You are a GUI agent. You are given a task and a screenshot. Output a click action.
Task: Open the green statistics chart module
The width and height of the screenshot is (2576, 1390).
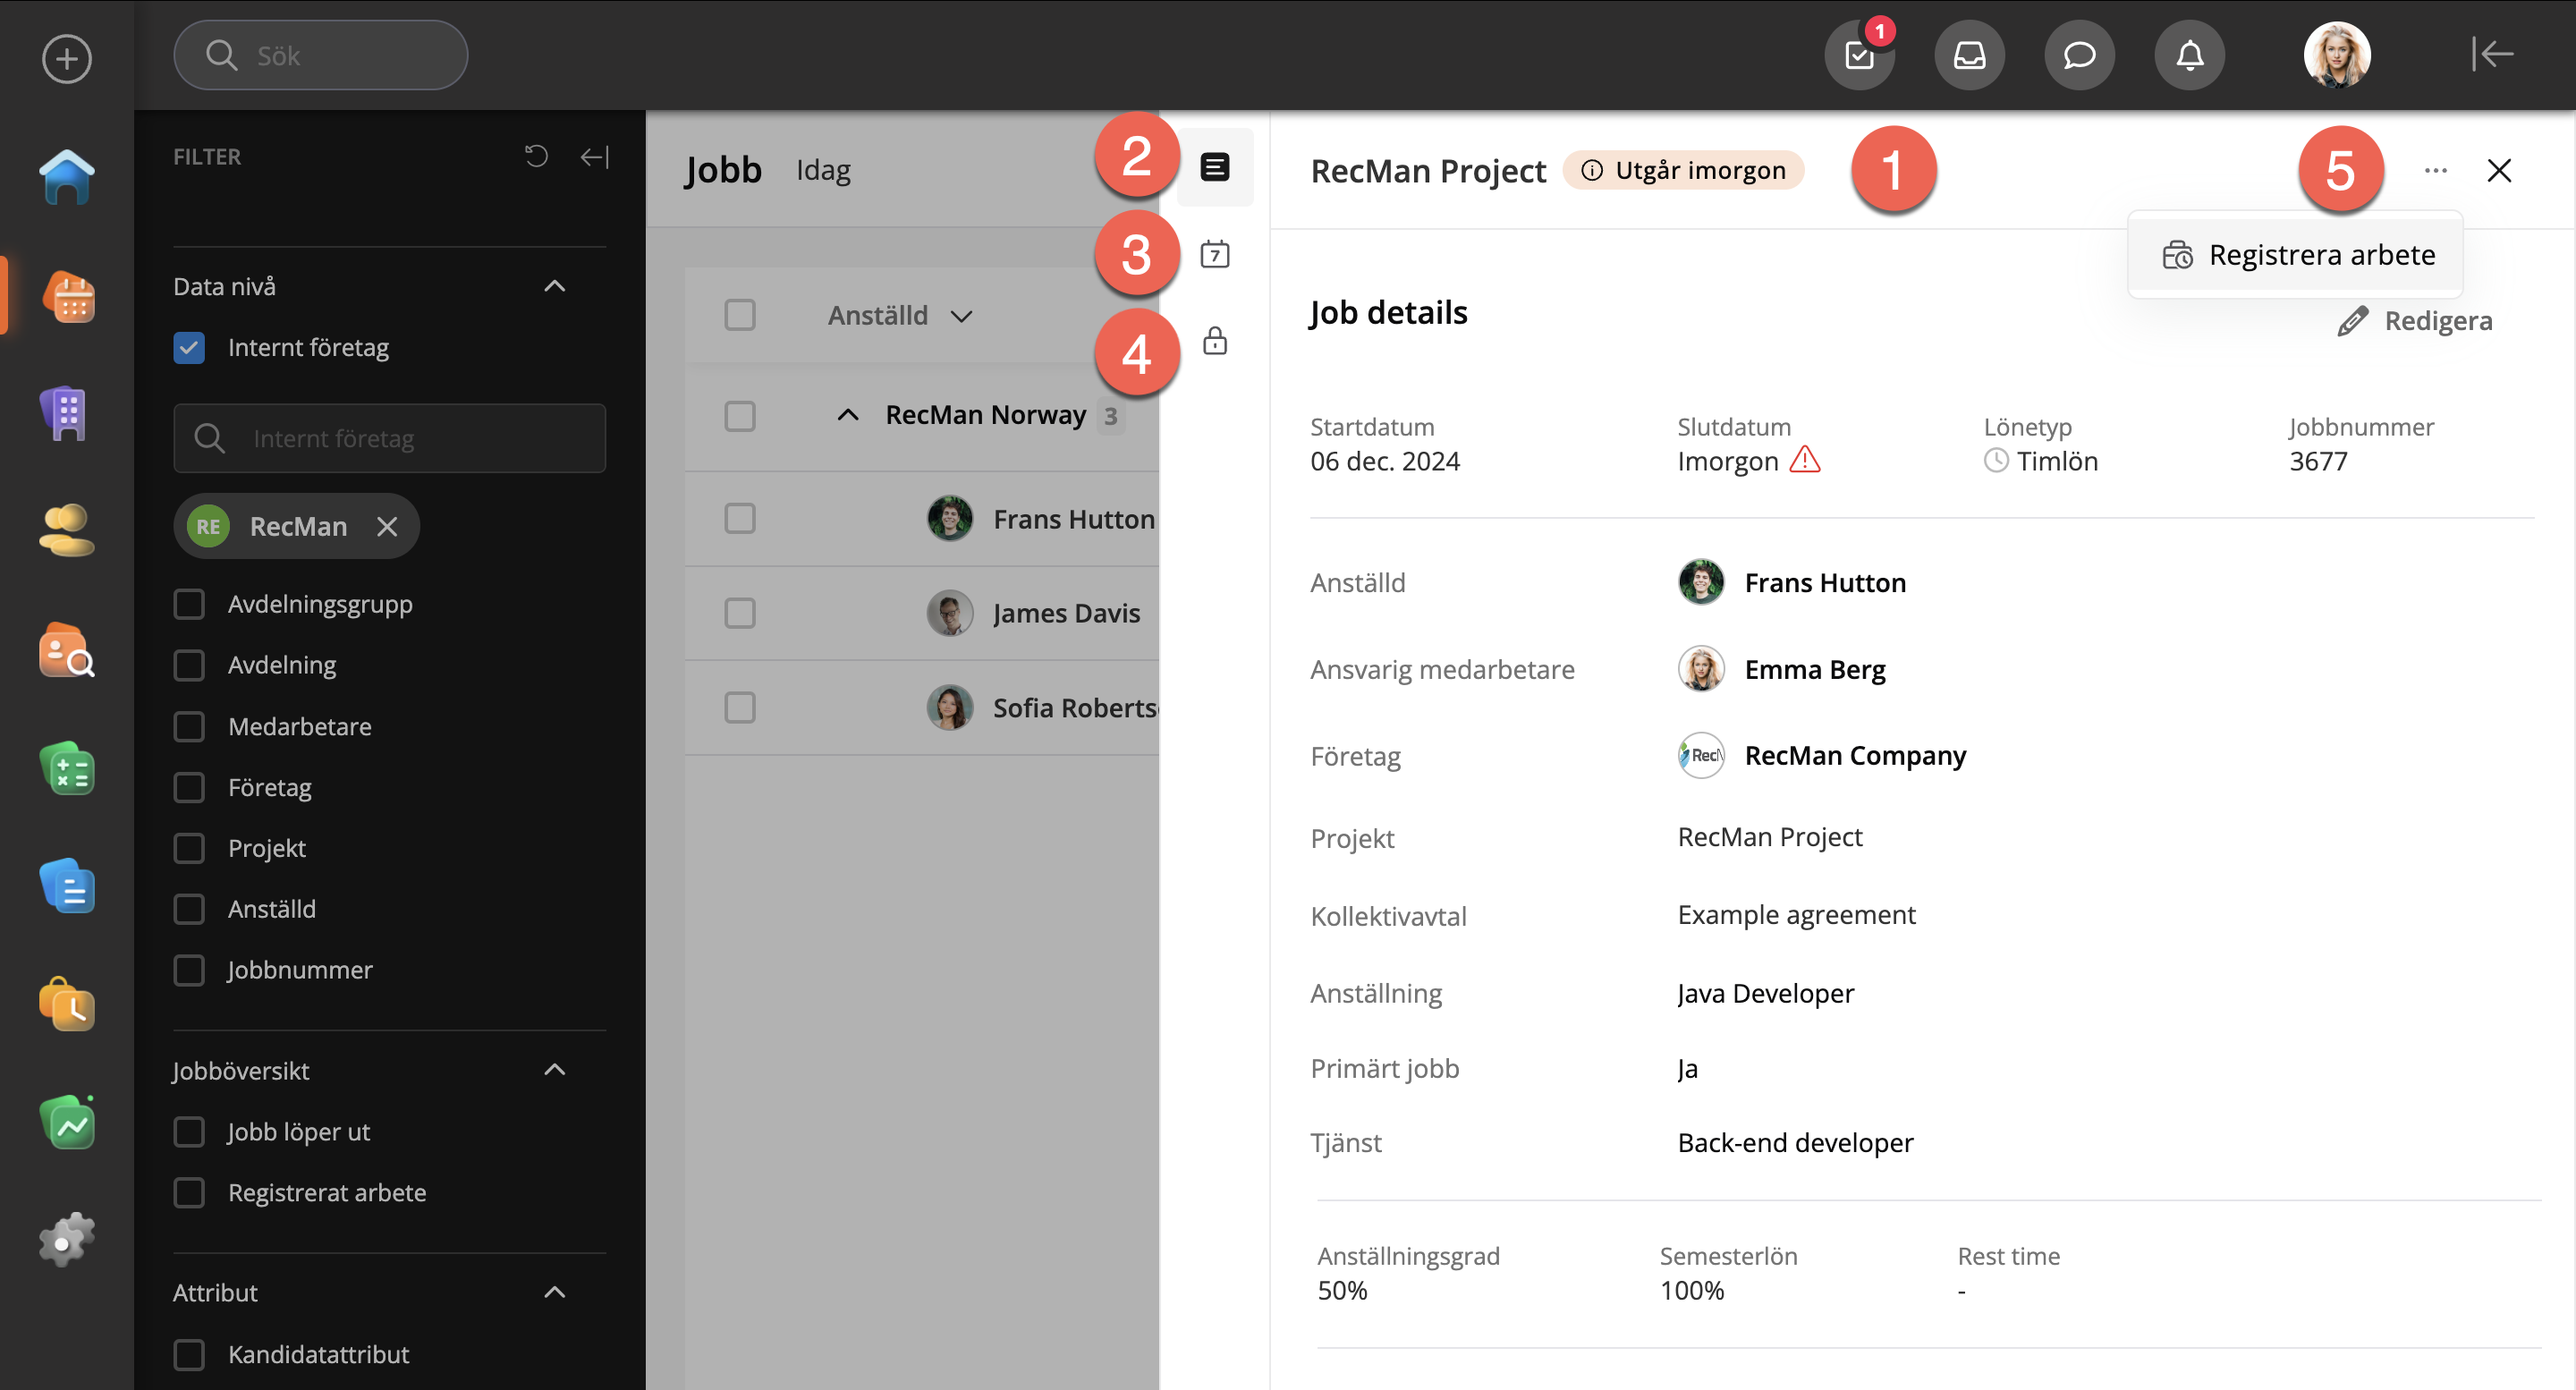click(x=67, y=1122)
